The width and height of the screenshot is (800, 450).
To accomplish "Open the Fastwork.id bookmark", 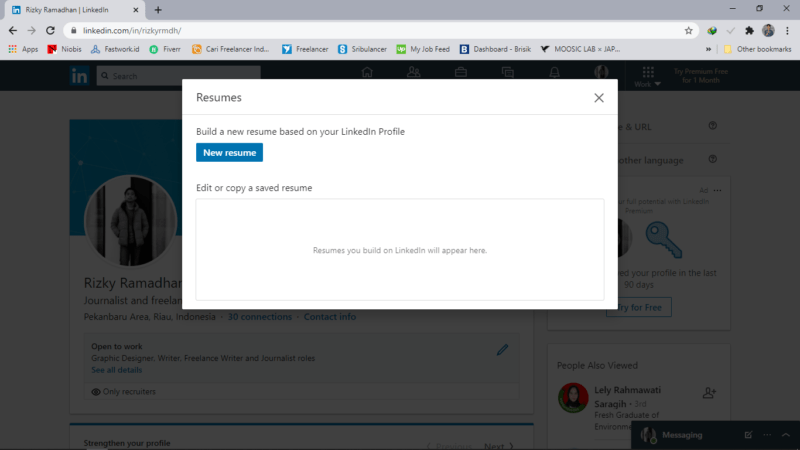I will click(x=115, y=49).
